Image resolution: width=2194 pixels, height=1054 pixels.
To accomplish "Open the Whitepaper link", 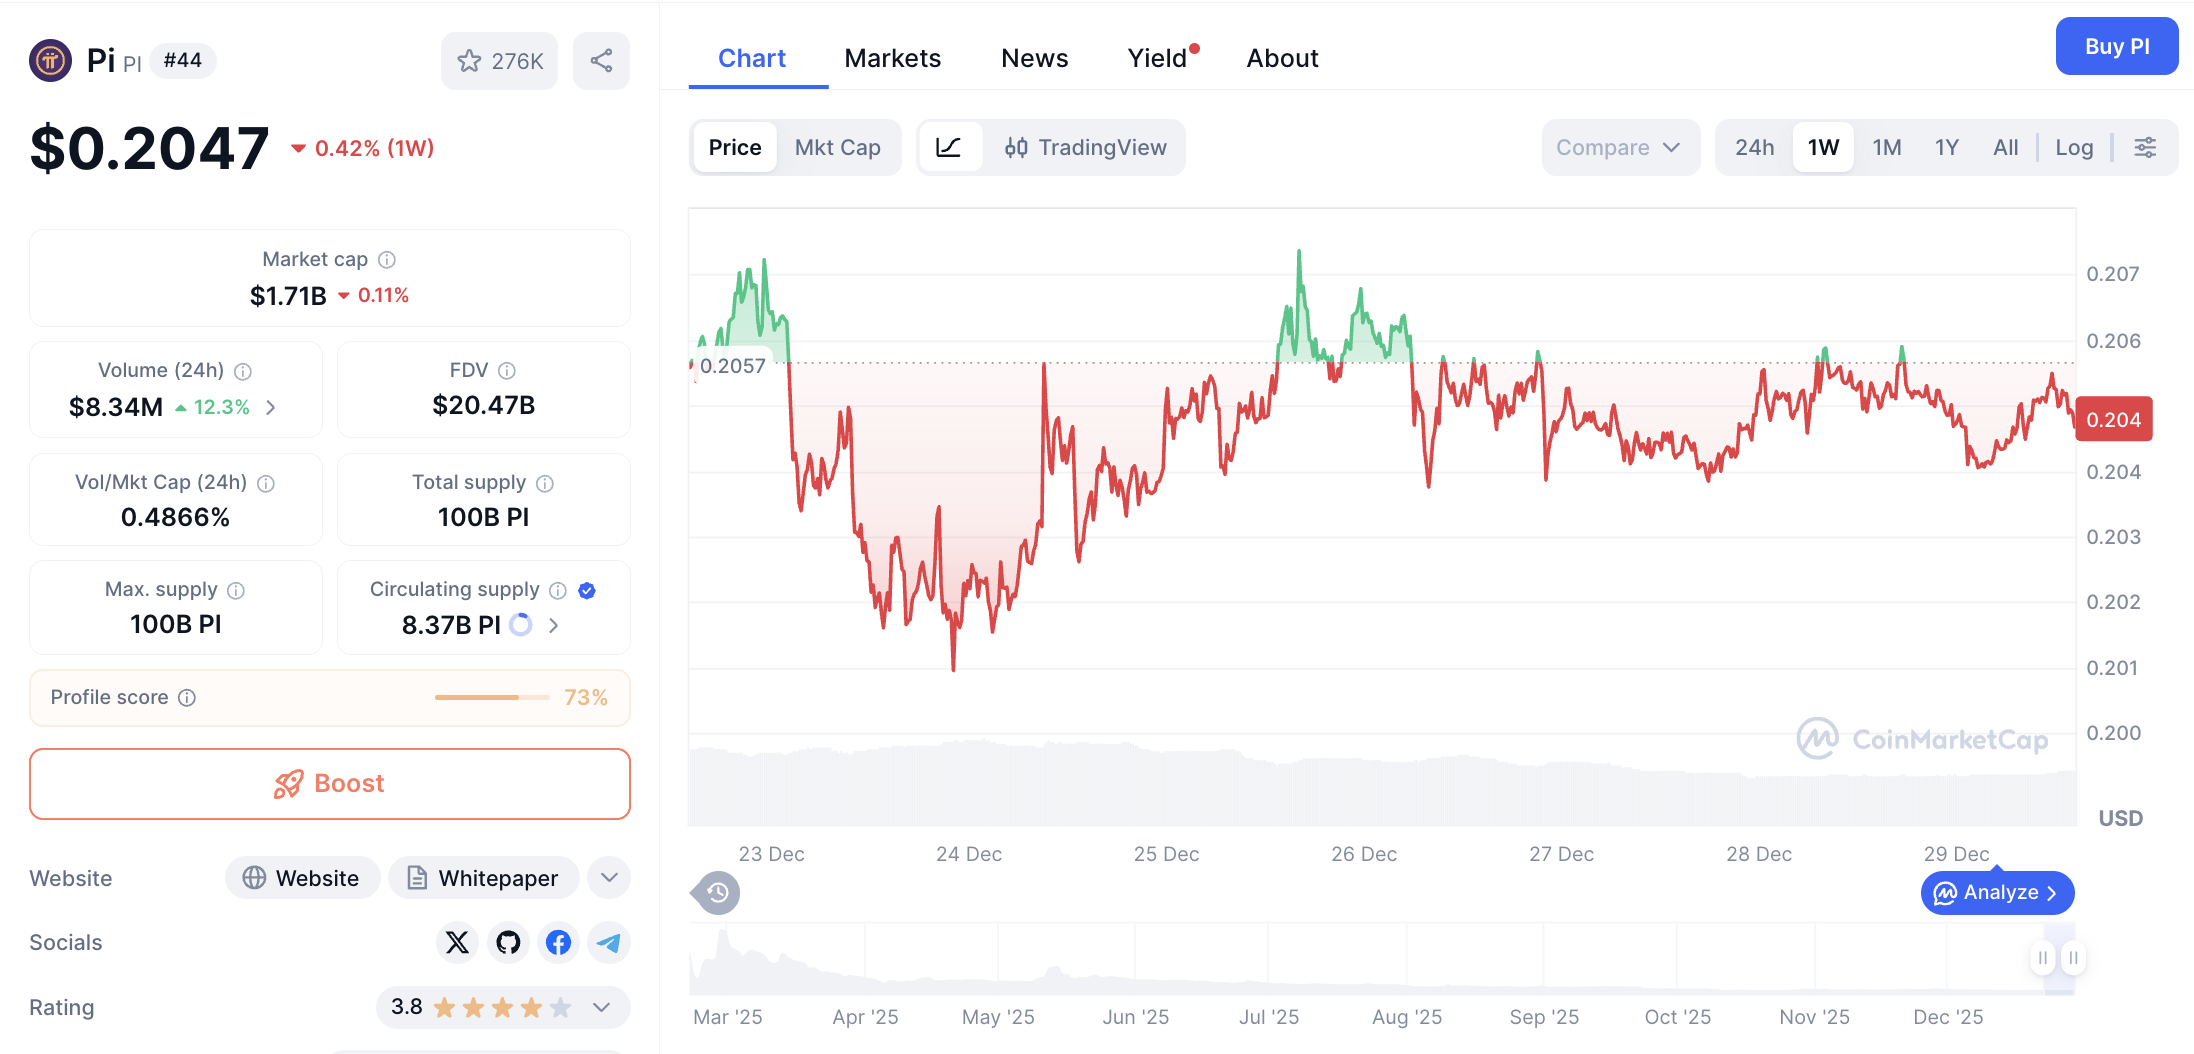I will click(x=484, y=877).
